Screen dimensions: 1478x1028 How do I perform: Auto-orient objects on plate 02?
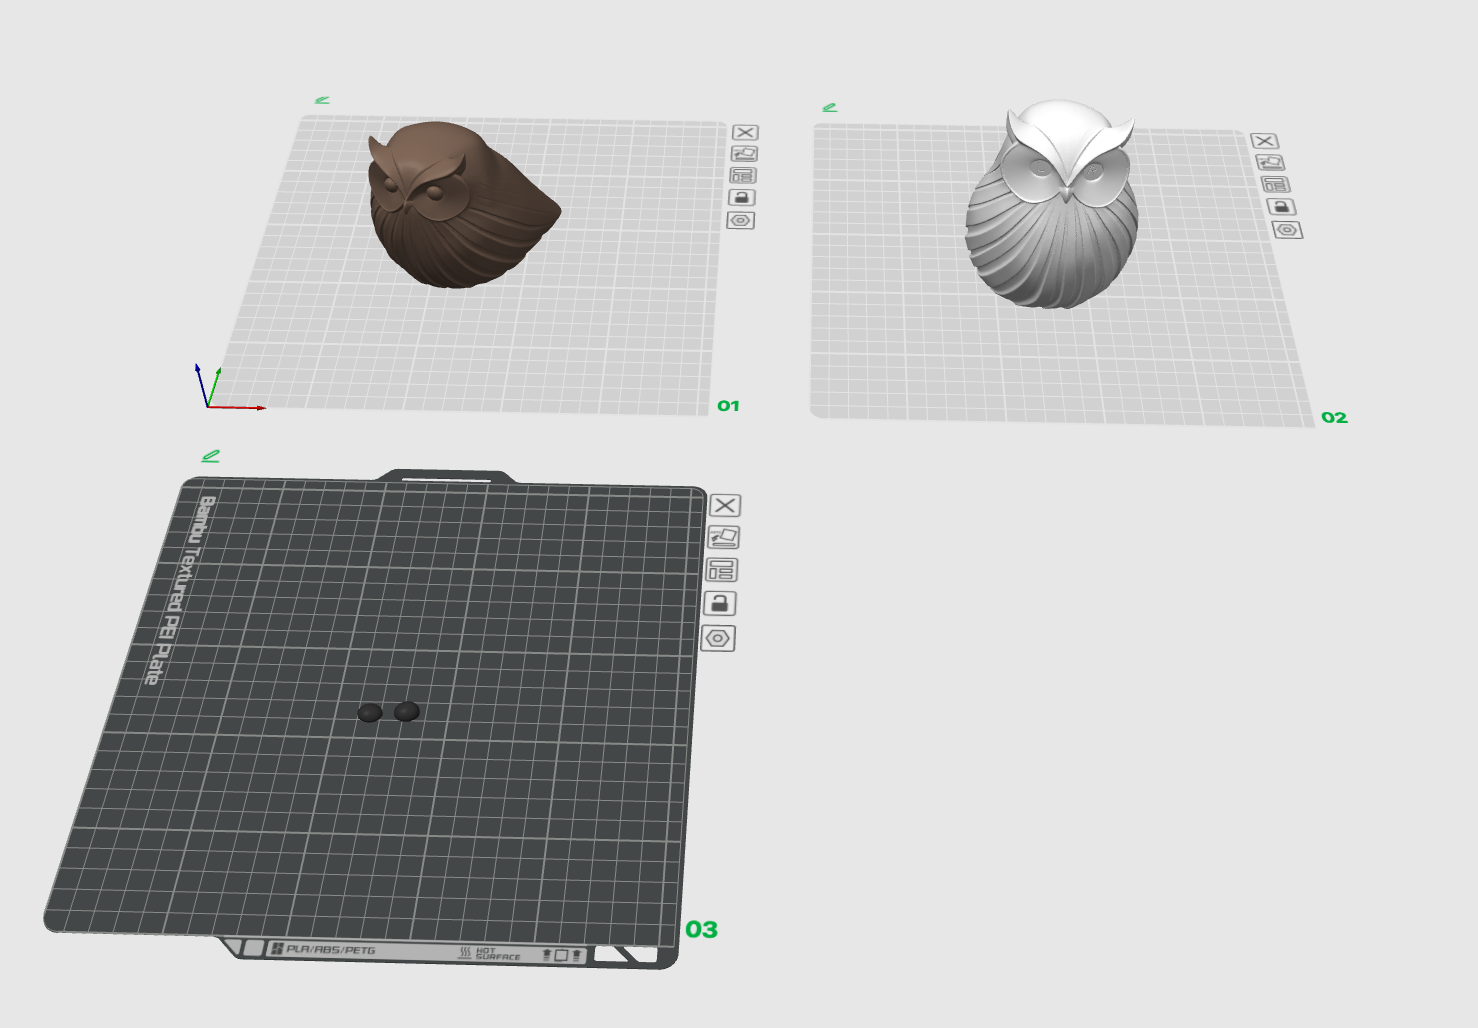pyautogui.click(x=1270, y=162)
